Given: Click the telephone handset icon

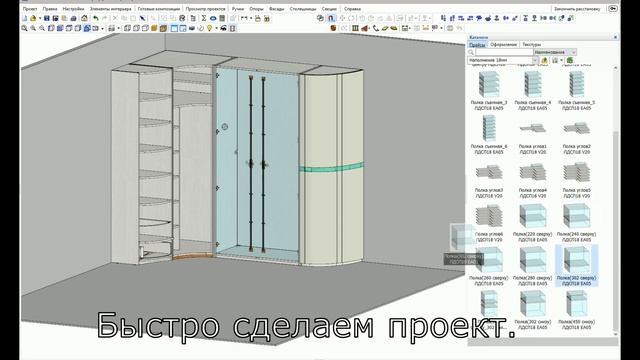Looking at the screenshot, I should (x=376, y=28).
